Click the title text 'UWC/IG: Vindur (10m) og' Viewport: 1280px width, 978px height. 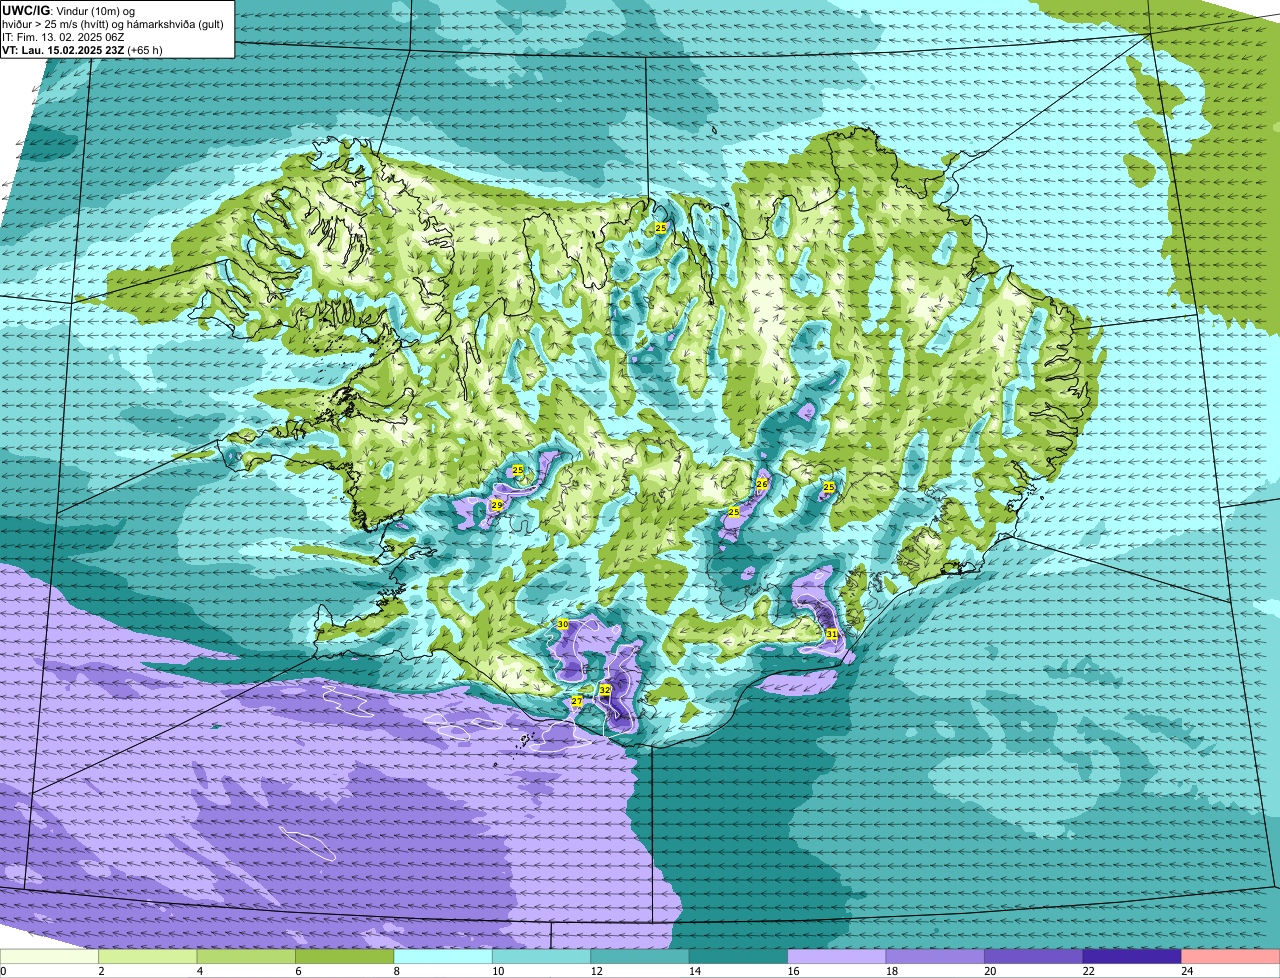click(x=69, y=10)
